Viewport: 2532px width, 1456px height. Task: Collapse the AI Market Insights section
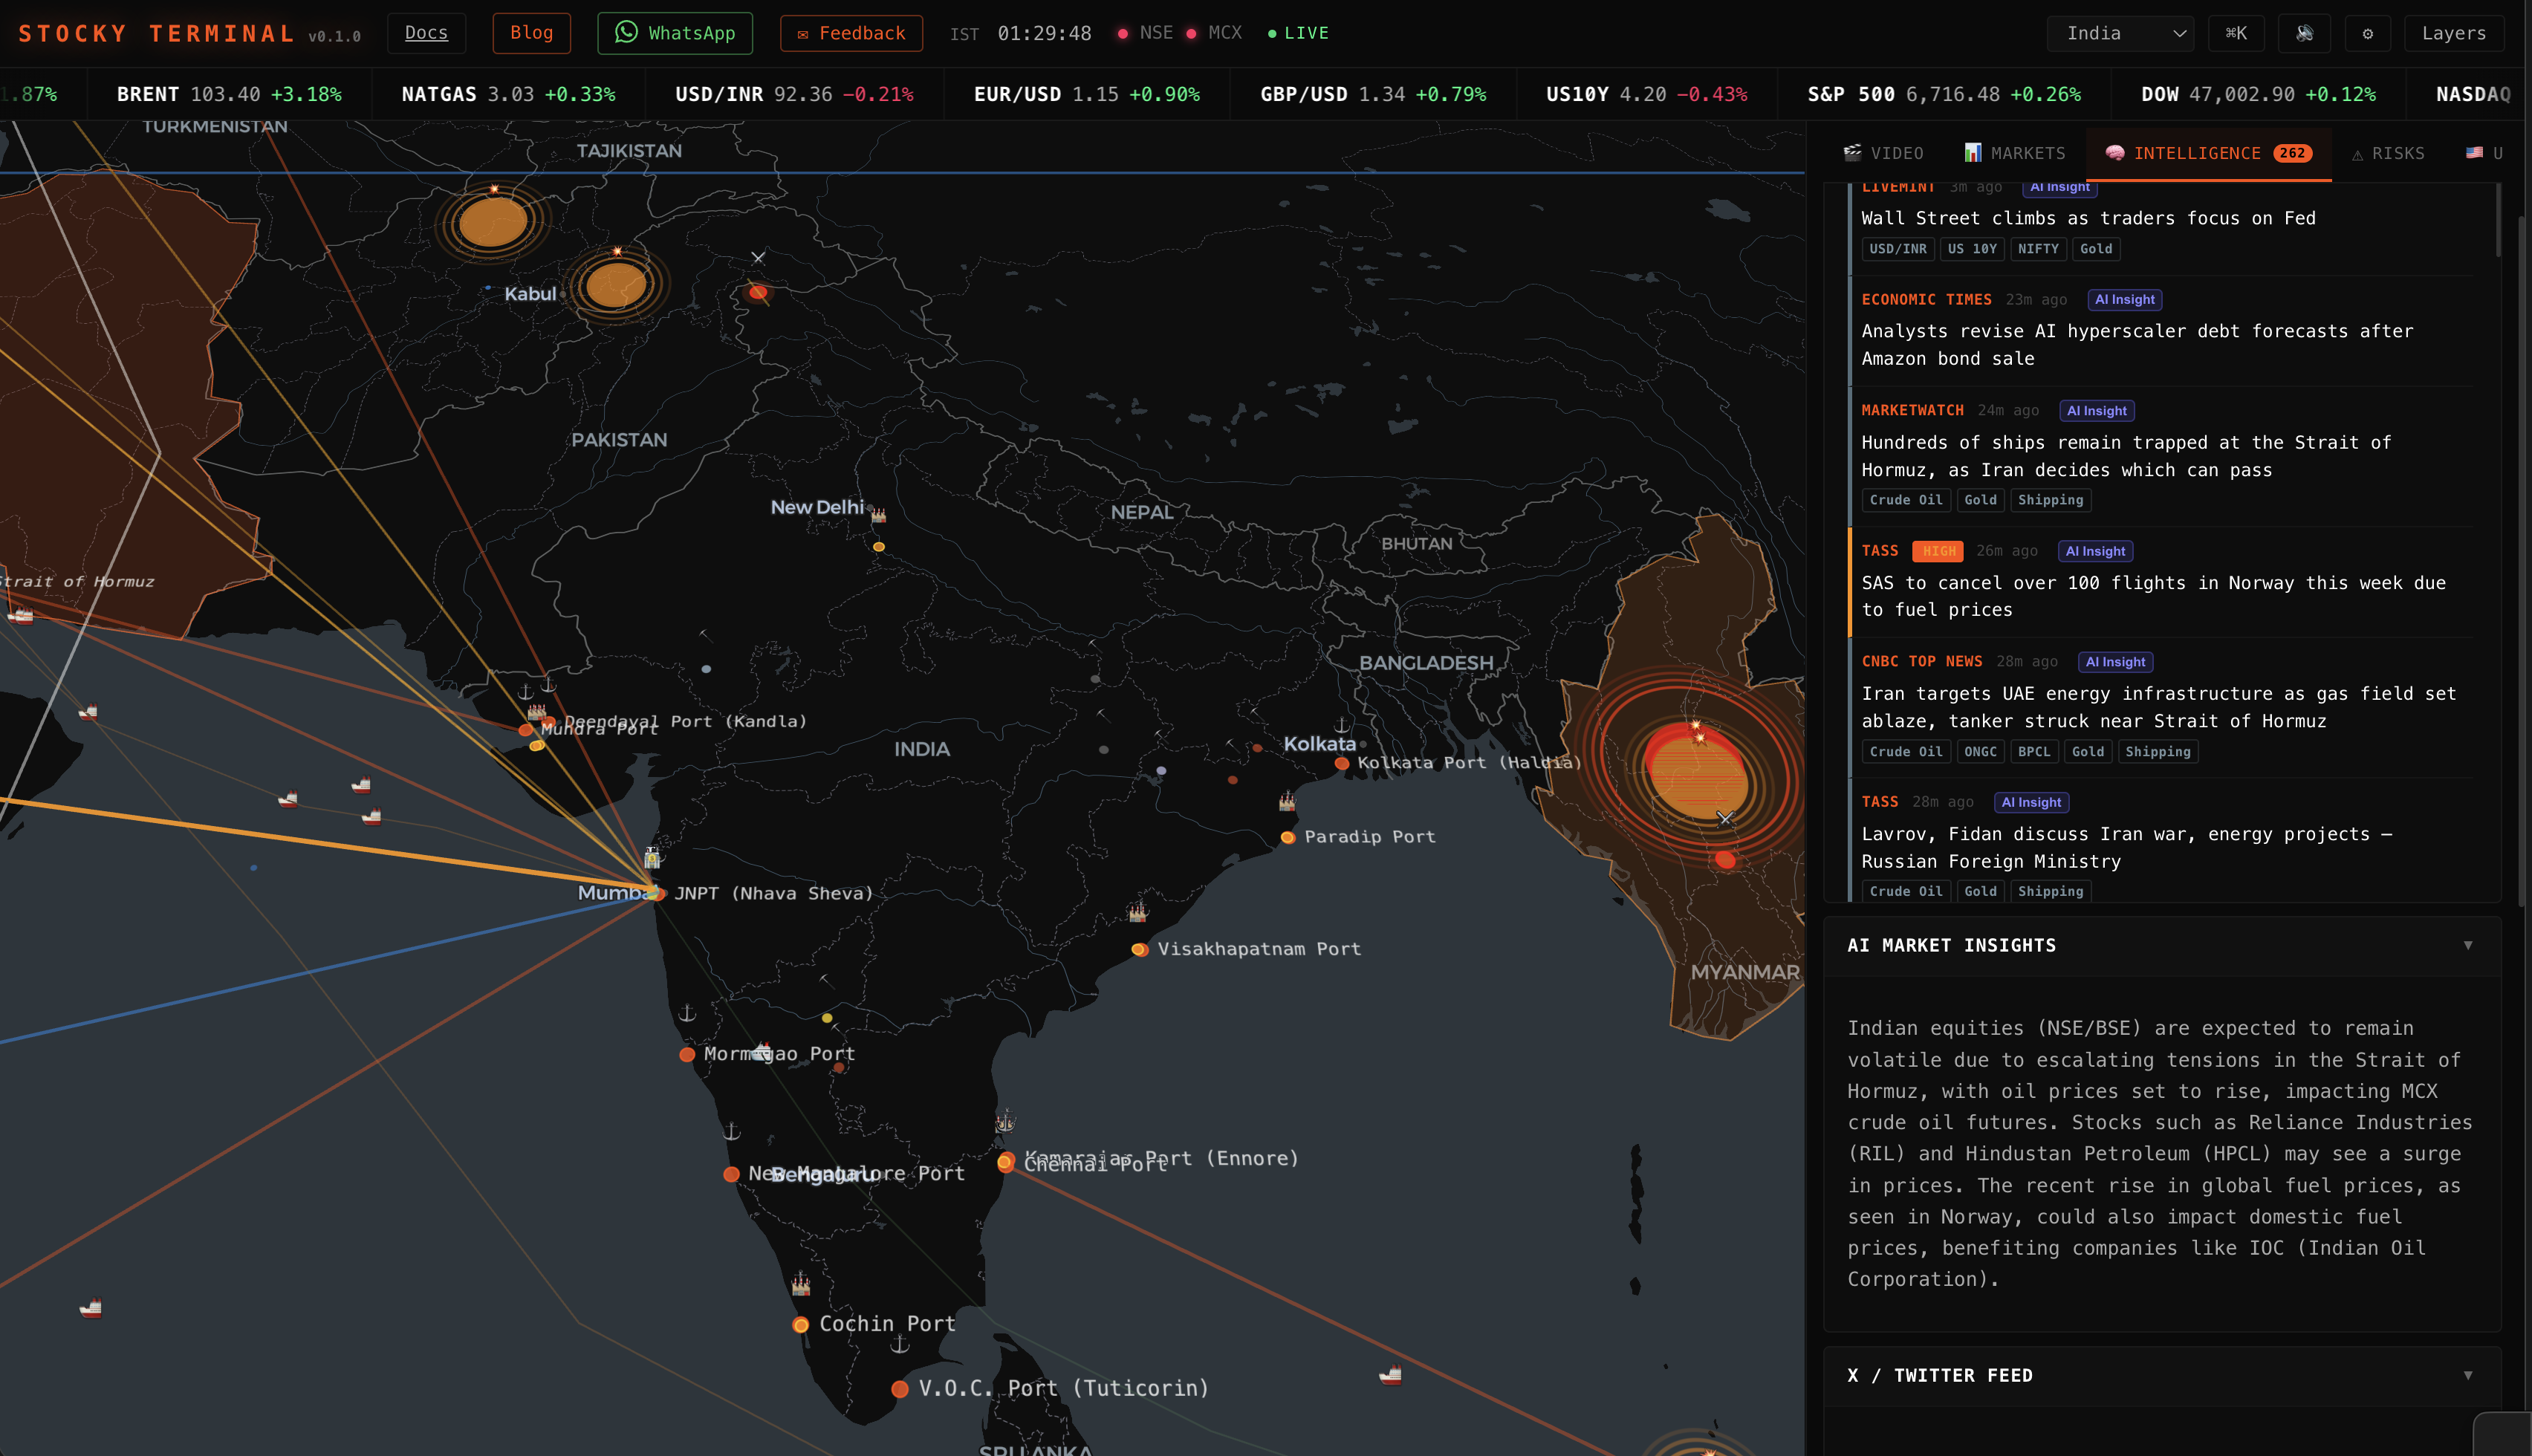pyautogui.click(x=2467, y=945)
